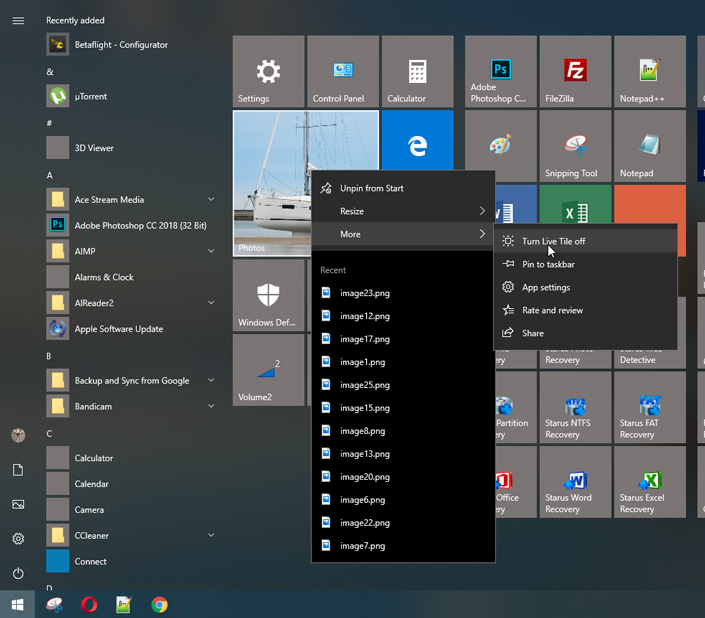Launch the Excel tile
The height and width of the screenshot is (618, 705).
pos(576,204)
